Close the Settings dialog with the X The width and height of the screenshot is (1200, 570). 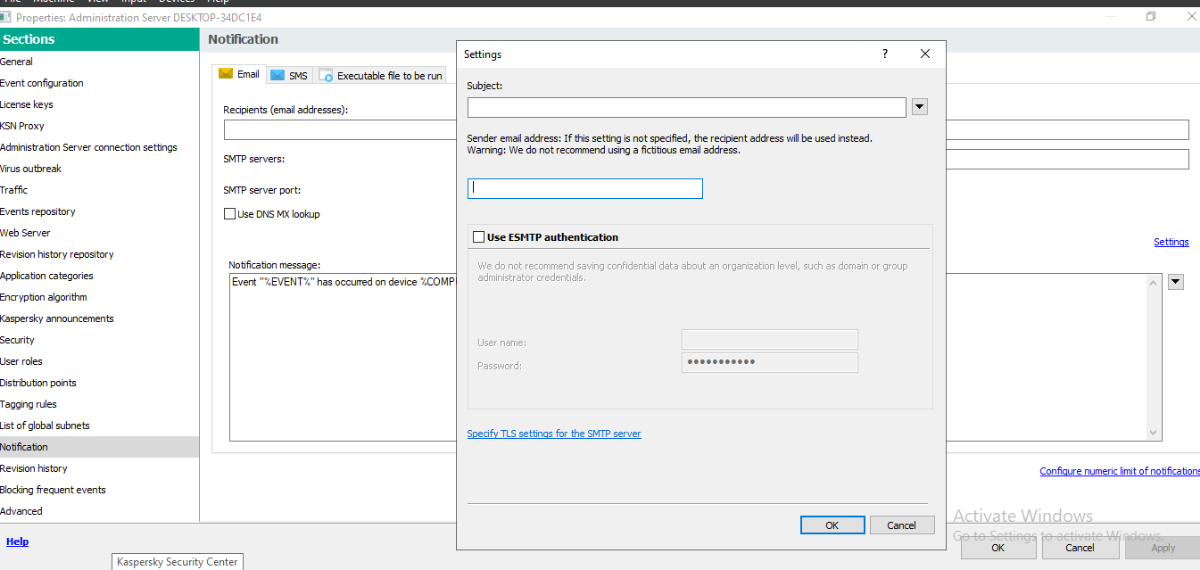pos(925,54)
